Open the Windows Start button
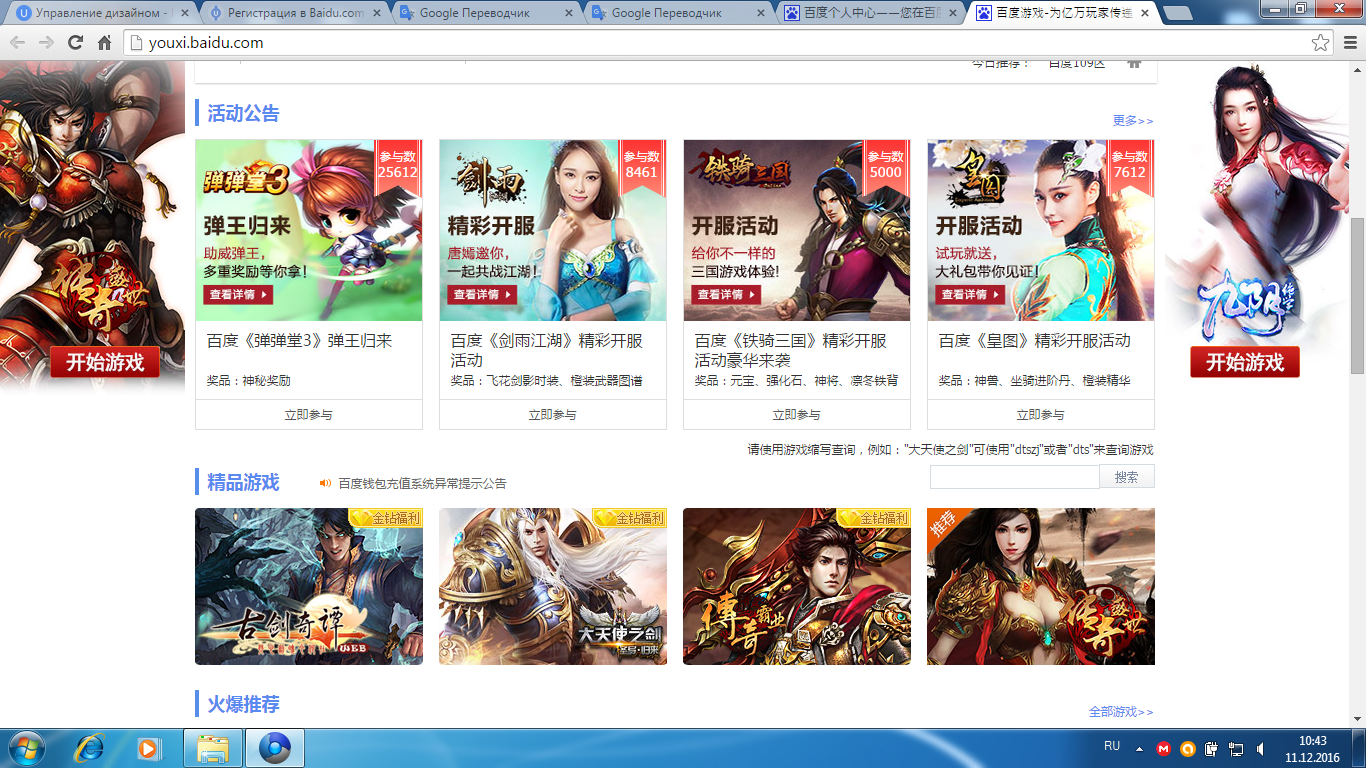 (x=27, y=748)
